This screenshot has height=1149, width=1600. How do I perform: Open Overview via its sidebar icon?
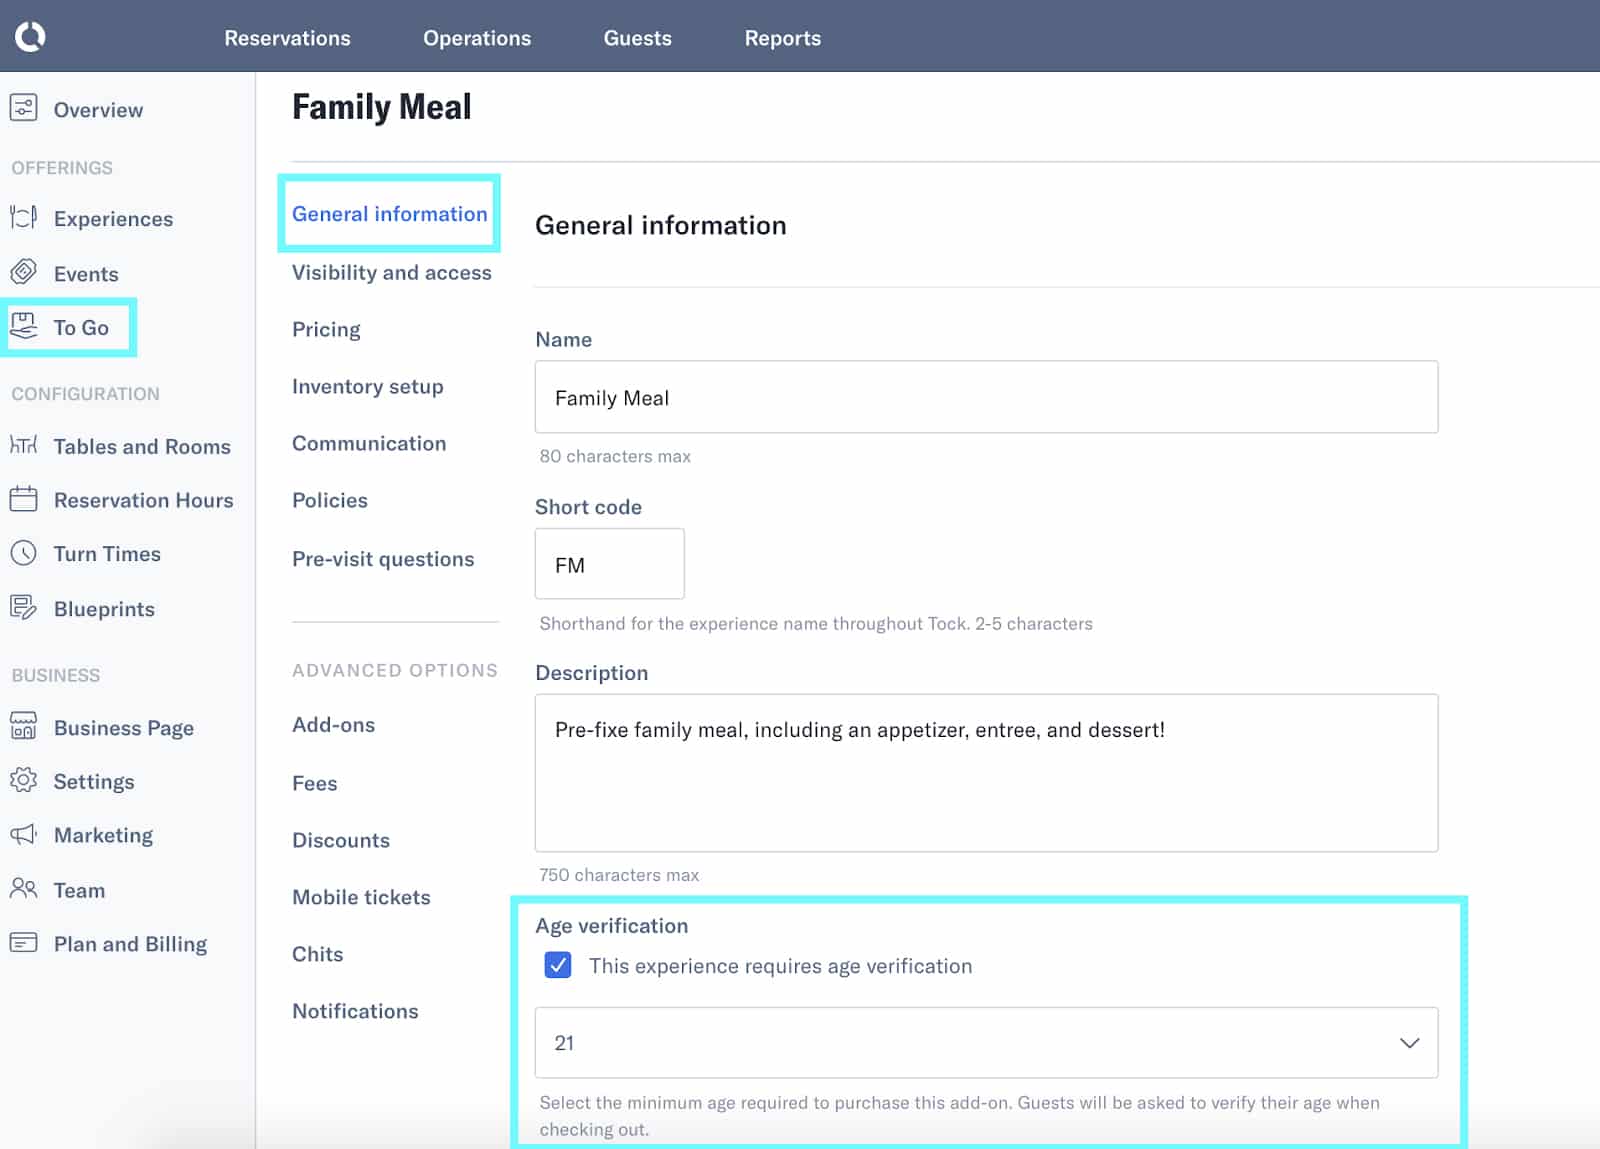(x=24, y=108)
